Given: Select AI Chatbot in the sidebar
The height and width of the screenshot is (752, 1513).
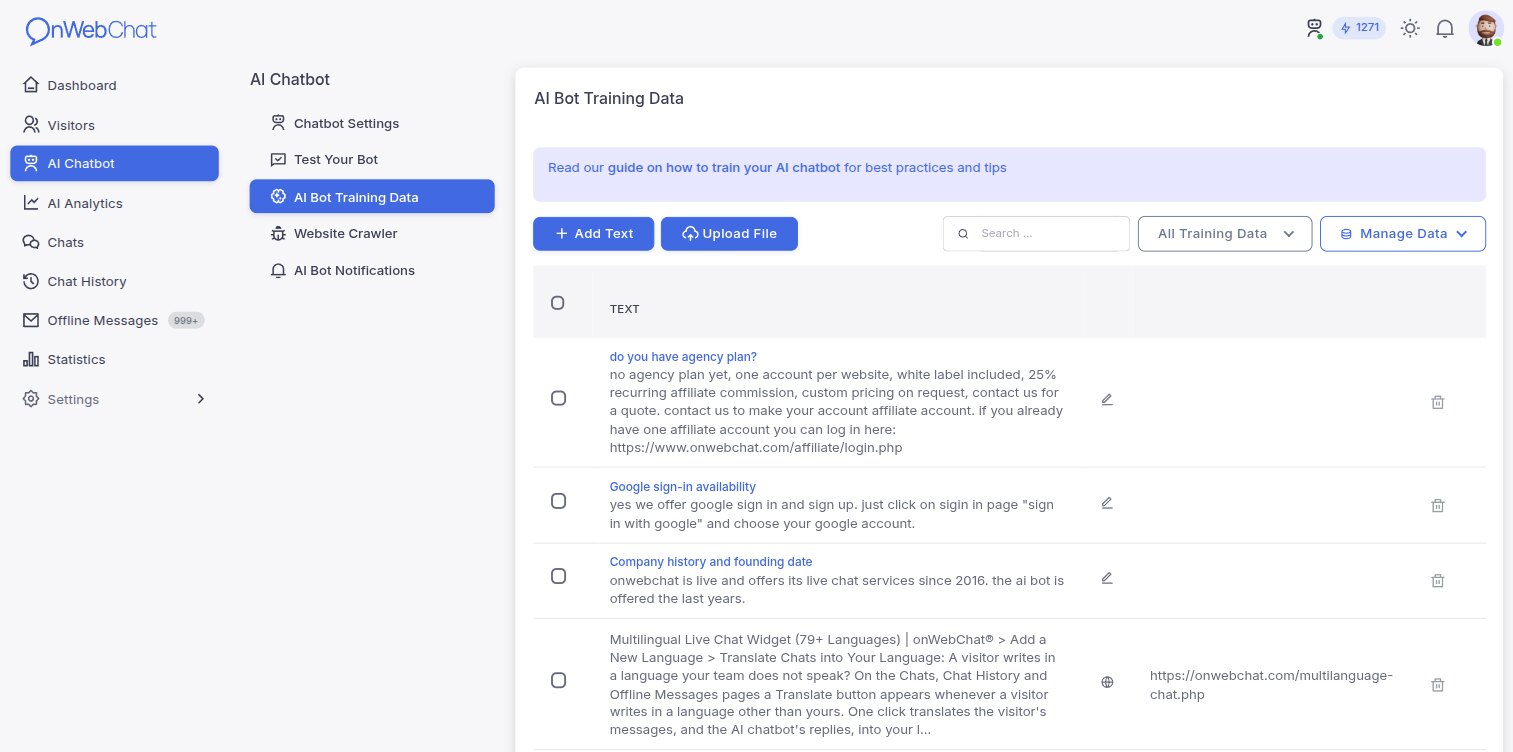Looking at the screenshot, I should point(114,163).
